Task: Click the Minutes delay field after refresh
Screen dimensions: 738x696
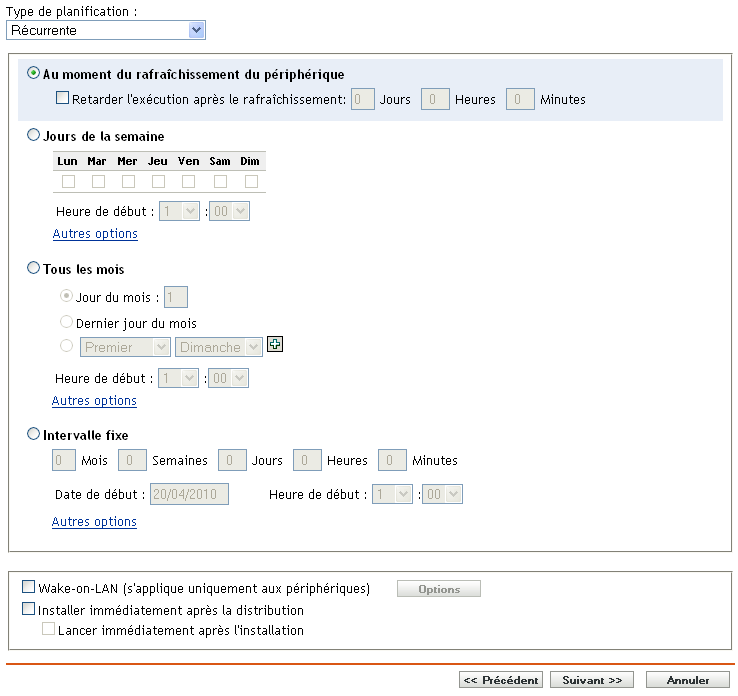Action: 520,99
